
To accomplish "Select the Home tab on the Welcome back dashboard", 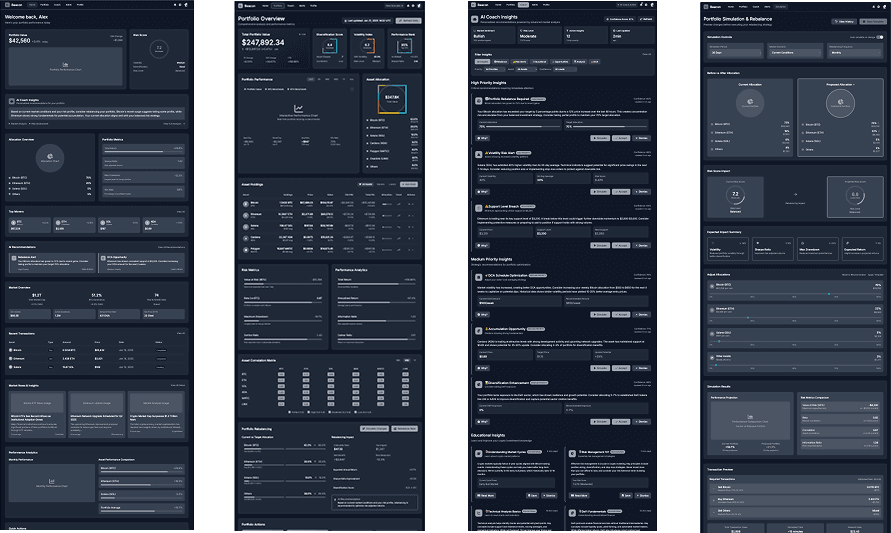I will click(32, 5).
